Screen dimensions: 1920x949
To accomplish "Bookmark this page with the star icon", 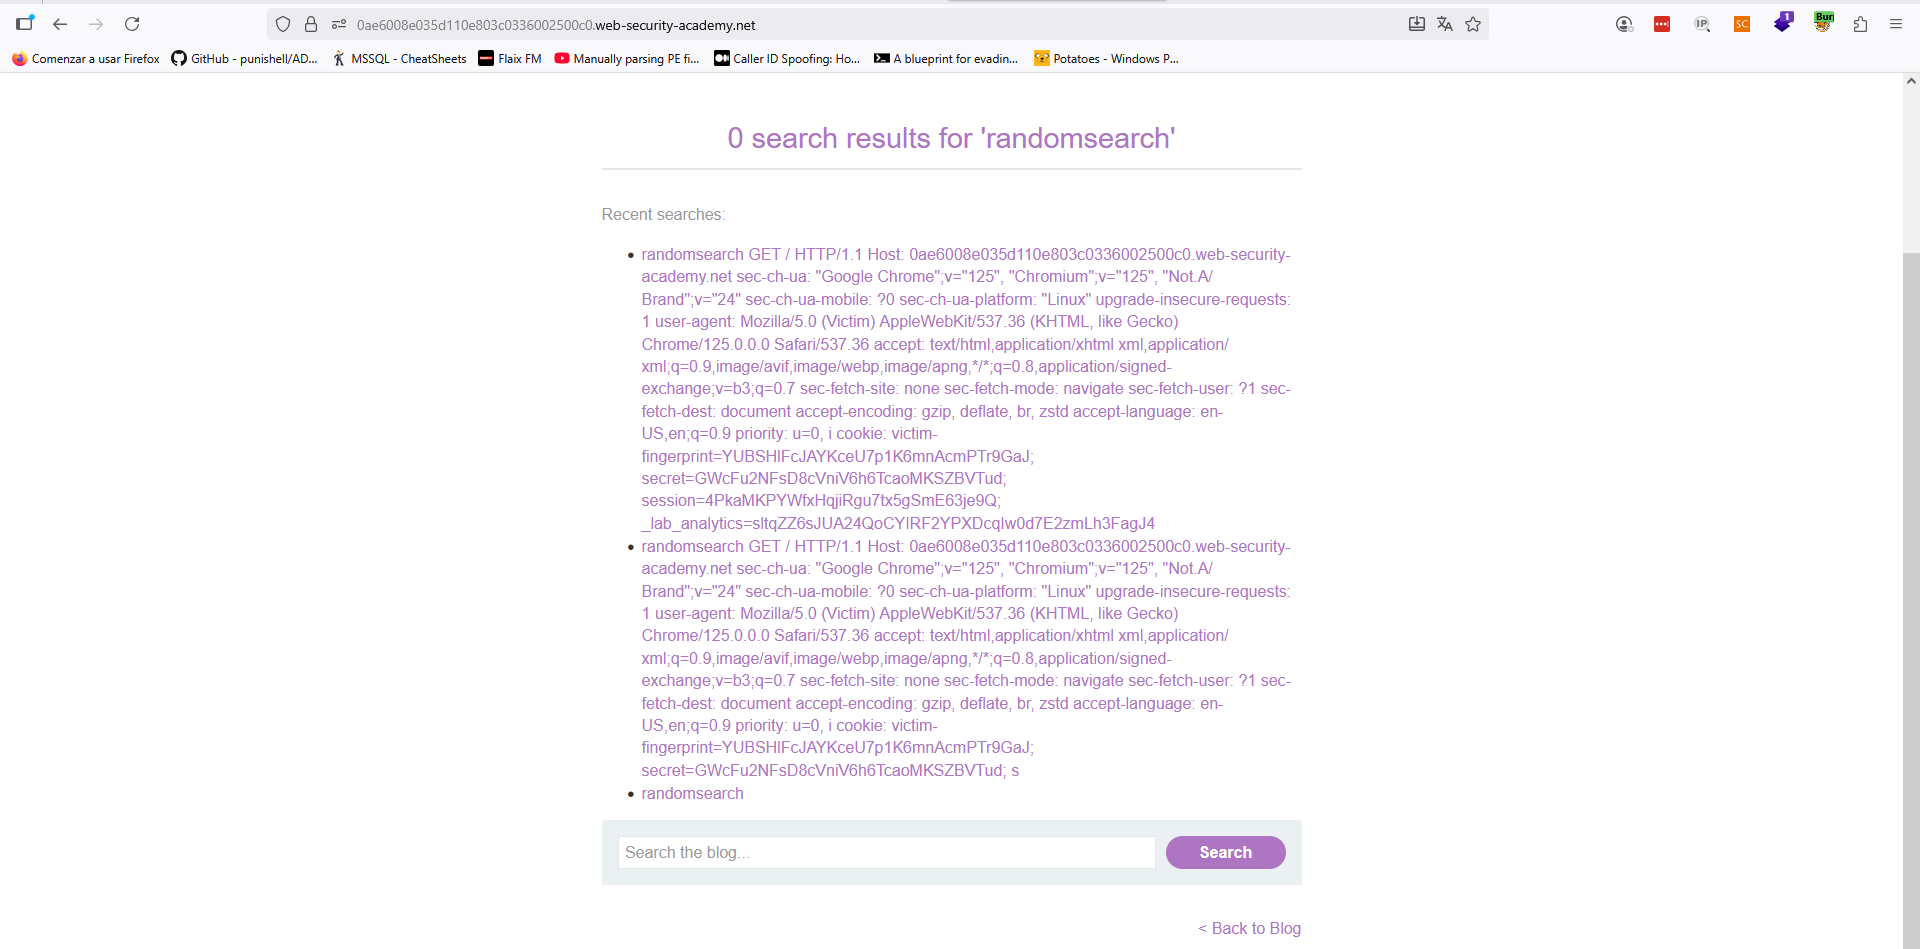I will [x=1473, y=24].
